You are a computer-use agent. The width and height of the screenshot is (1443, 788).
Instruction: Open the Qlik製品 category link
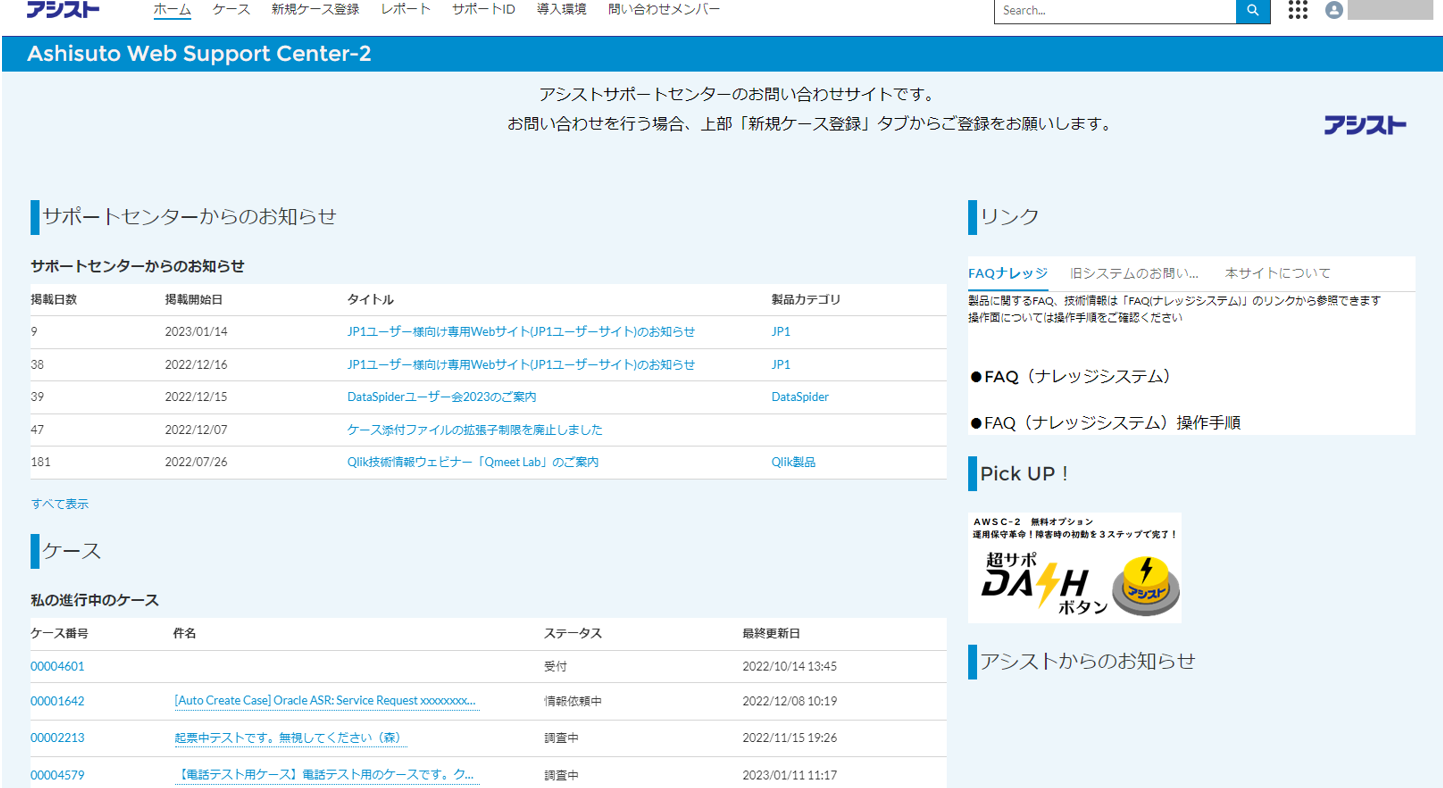tap(793, 462)
